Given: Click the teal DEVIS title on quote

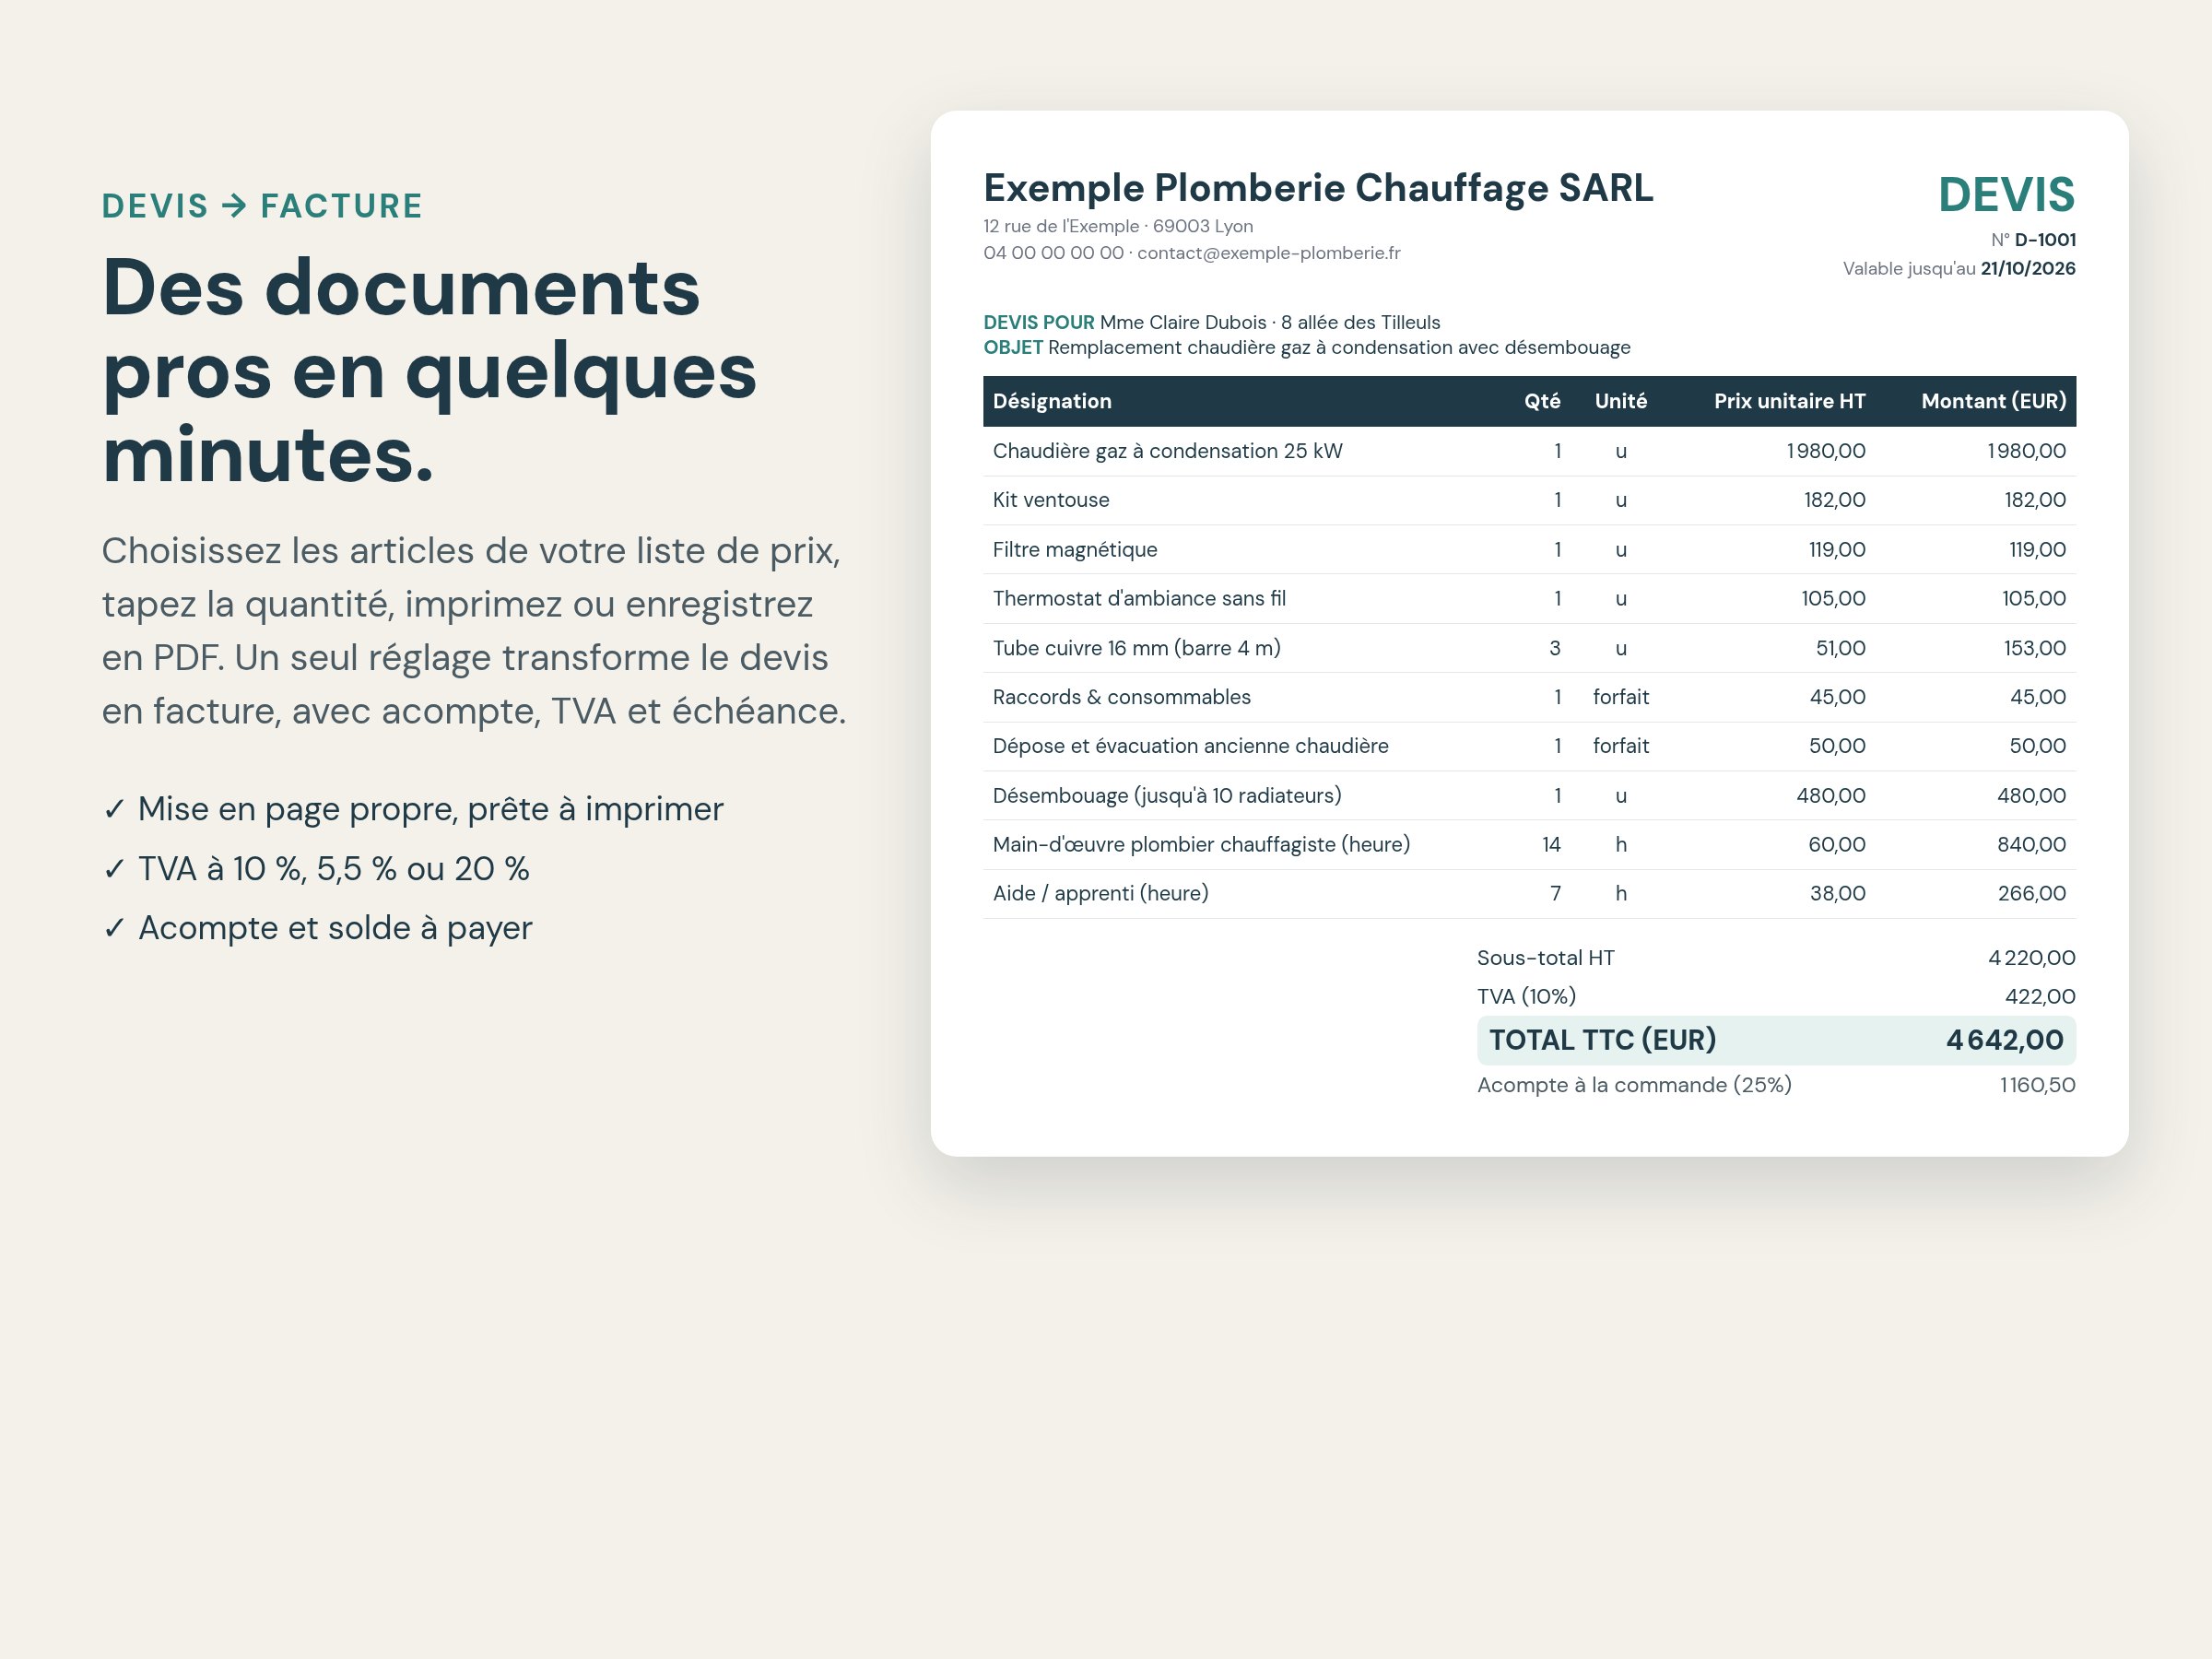Looking at the screenshot, I should pos(2006,195).
